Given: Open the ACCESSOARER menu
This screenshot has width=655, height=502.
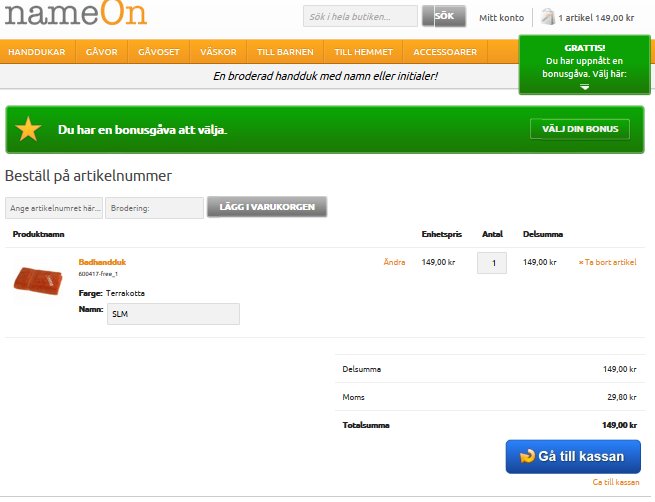Looking at the screenshot, I should [445, 52].
